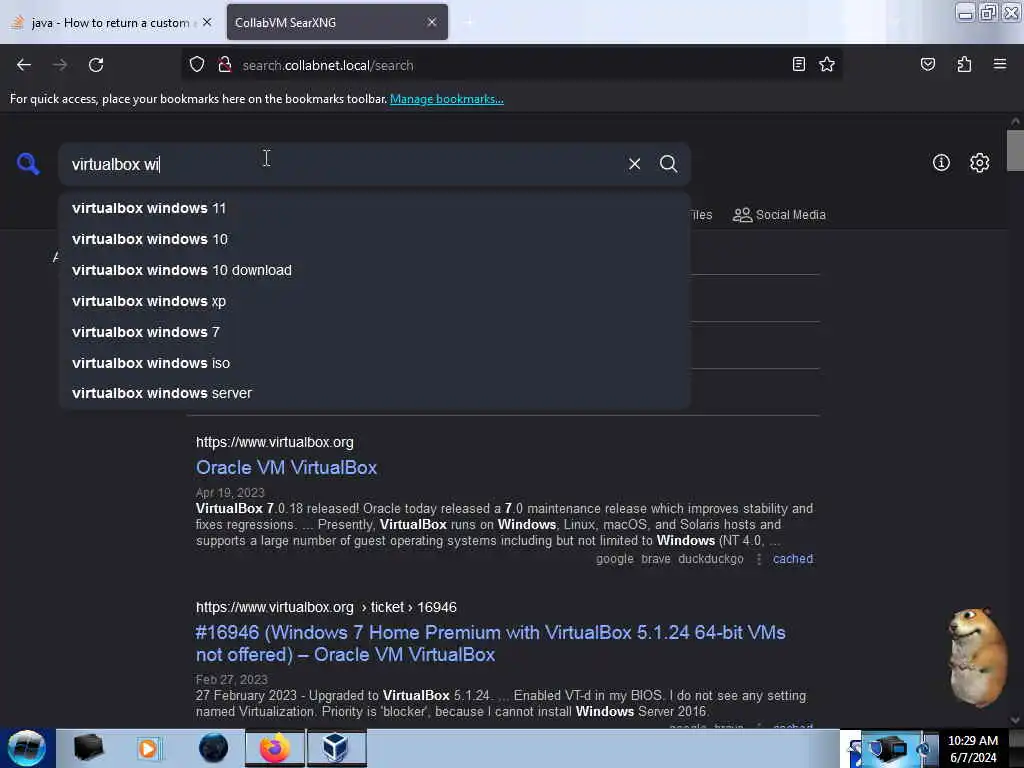The width and height of the screenshot is (1024, 768).
Task: Open the #16946 Windows 7 ticket result
Action: click(x=490, y=643)
